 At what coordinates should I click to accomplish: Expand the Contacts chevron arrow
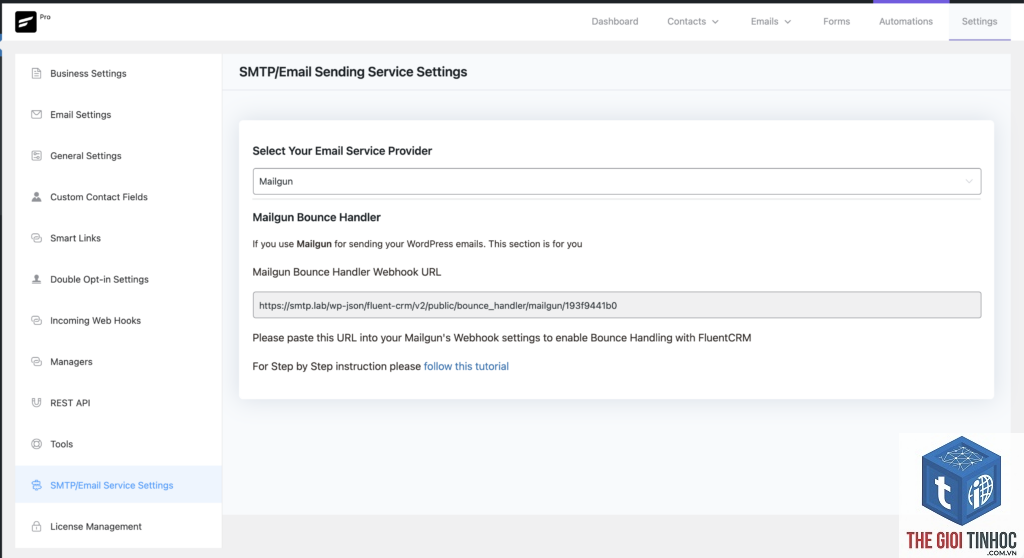[715, 22]
